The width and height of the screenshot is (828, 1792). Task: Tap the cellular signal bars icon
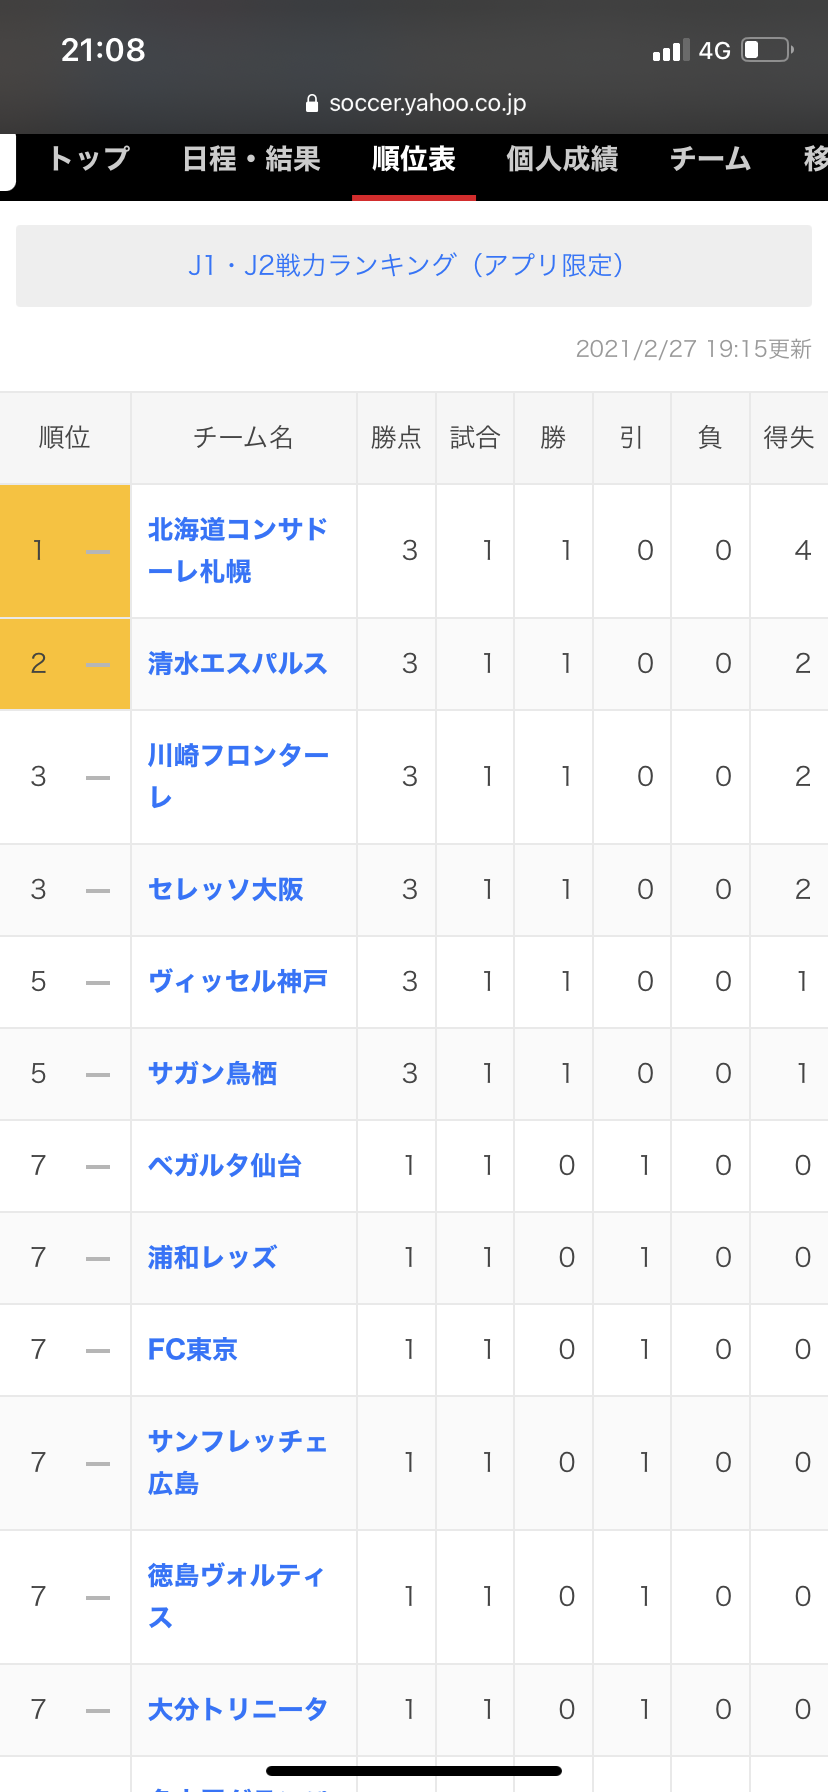click(671, 51)
